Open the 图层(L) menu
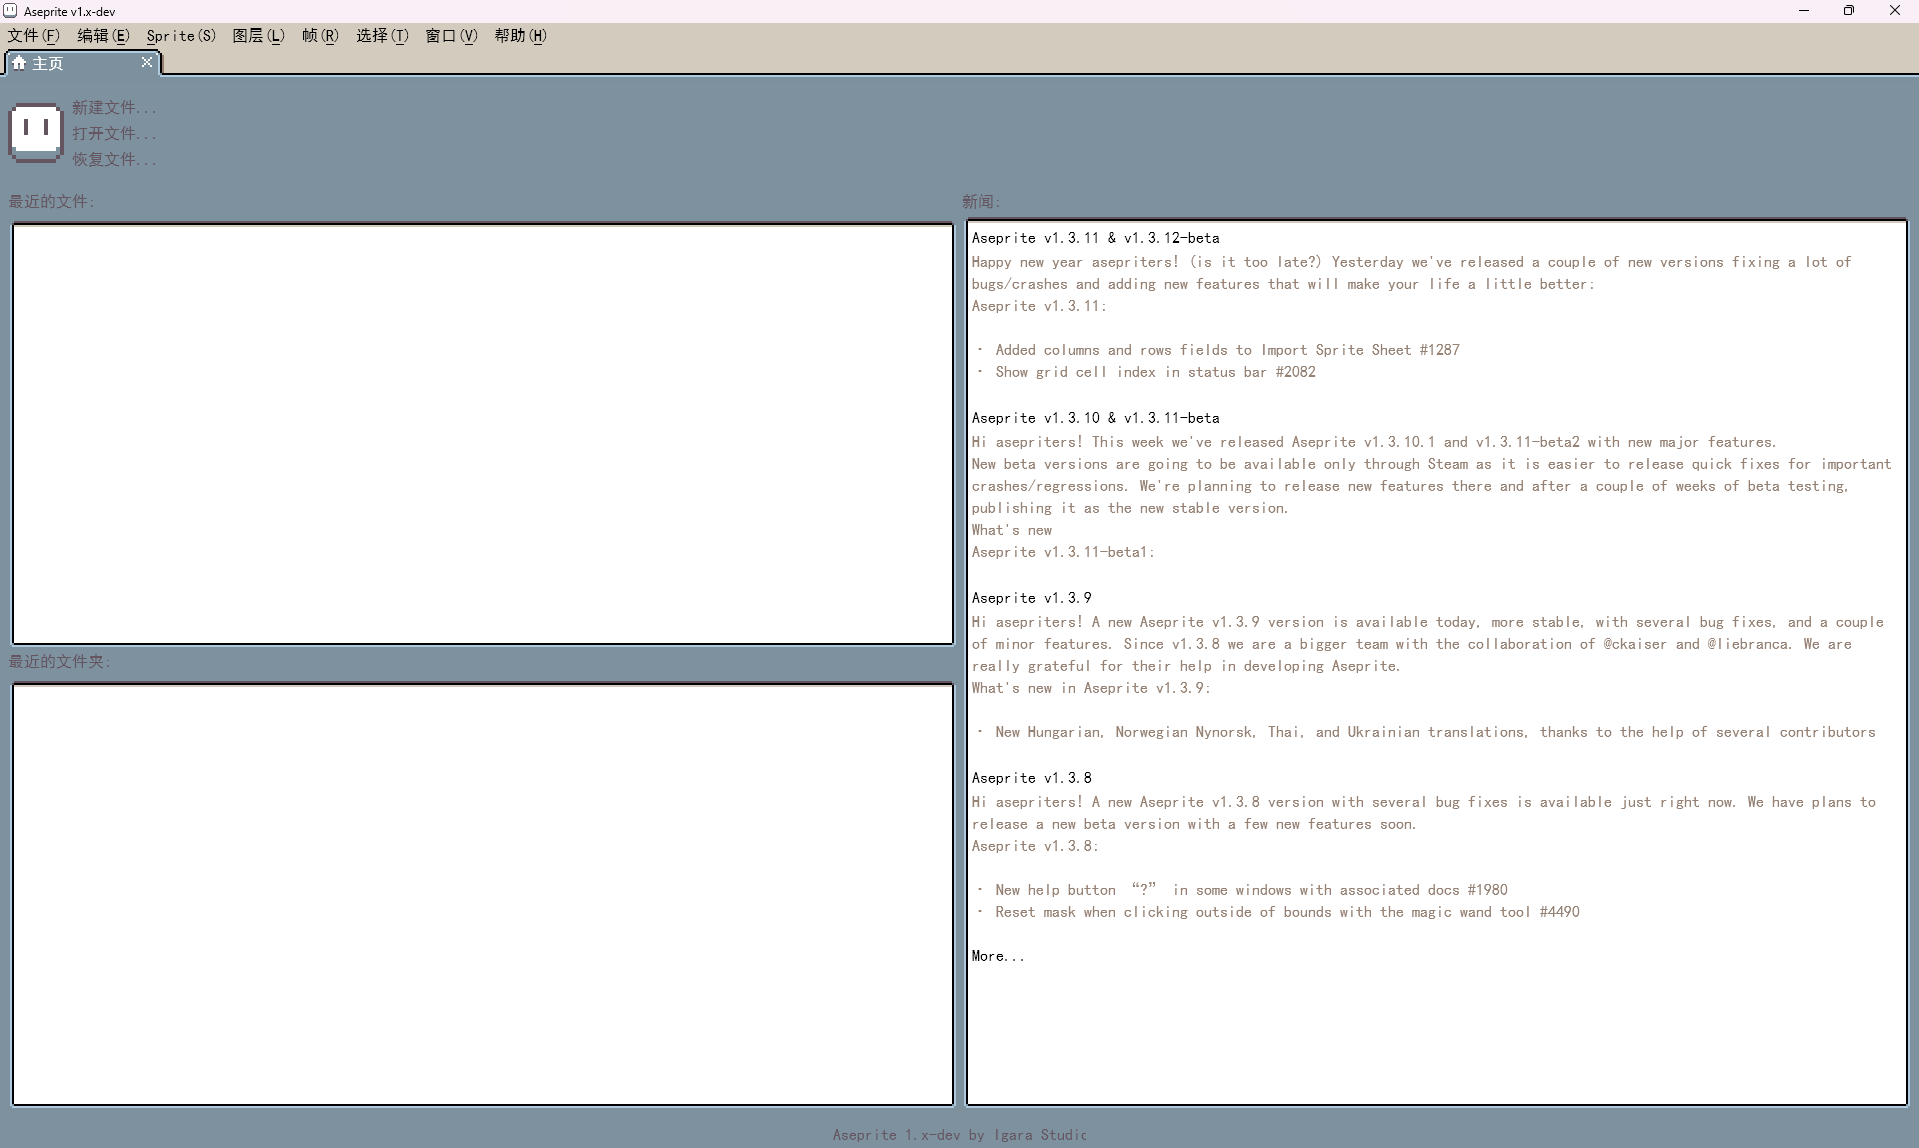The image size is (1919, 1148). 258,36
